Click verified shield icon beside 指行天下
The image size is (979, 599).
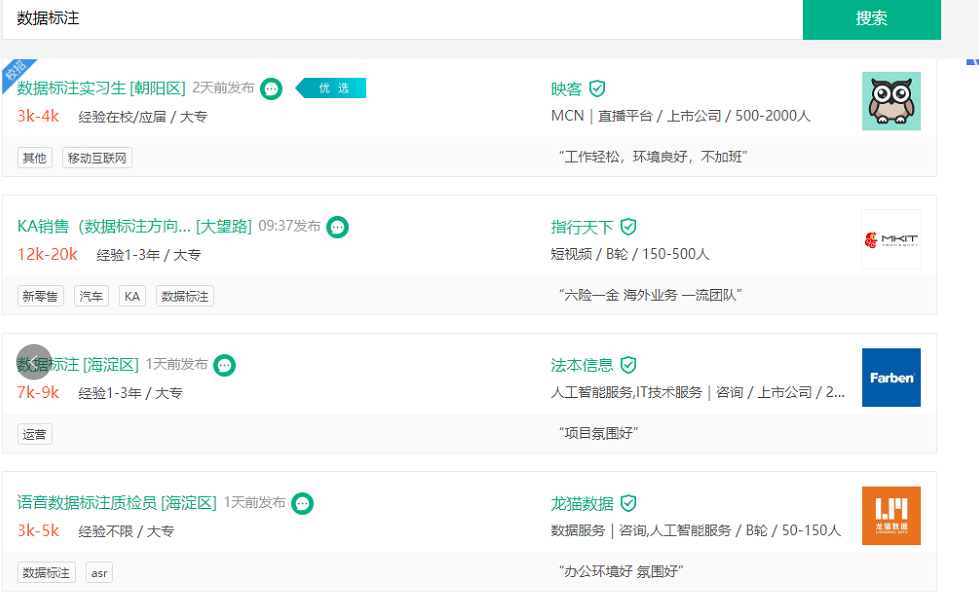click(x=628, y=227)
